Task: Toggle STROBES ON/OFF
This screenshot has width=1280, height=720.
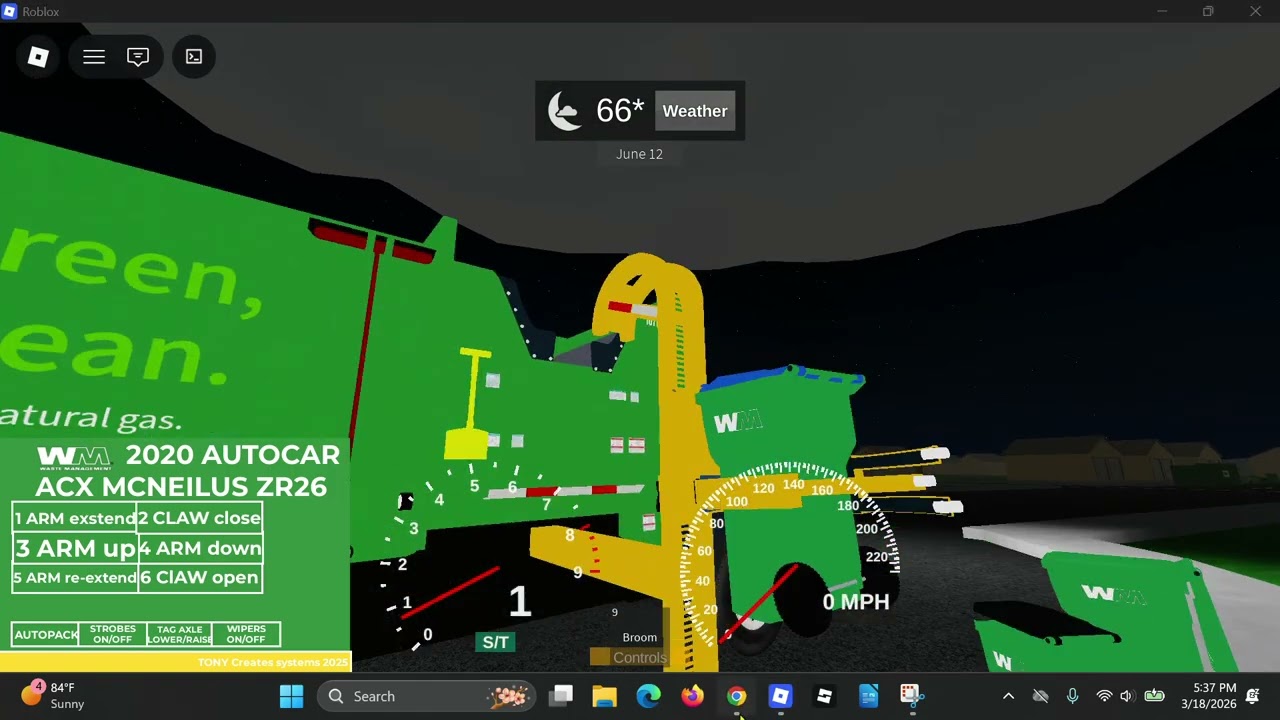Action: click(112, 635)
